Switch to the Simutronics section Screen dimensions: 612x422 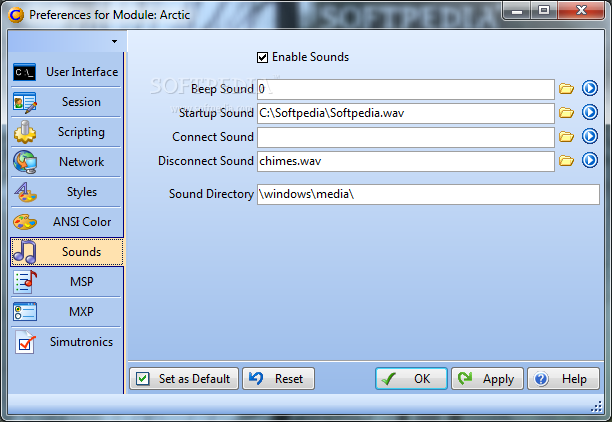point(67,342)
